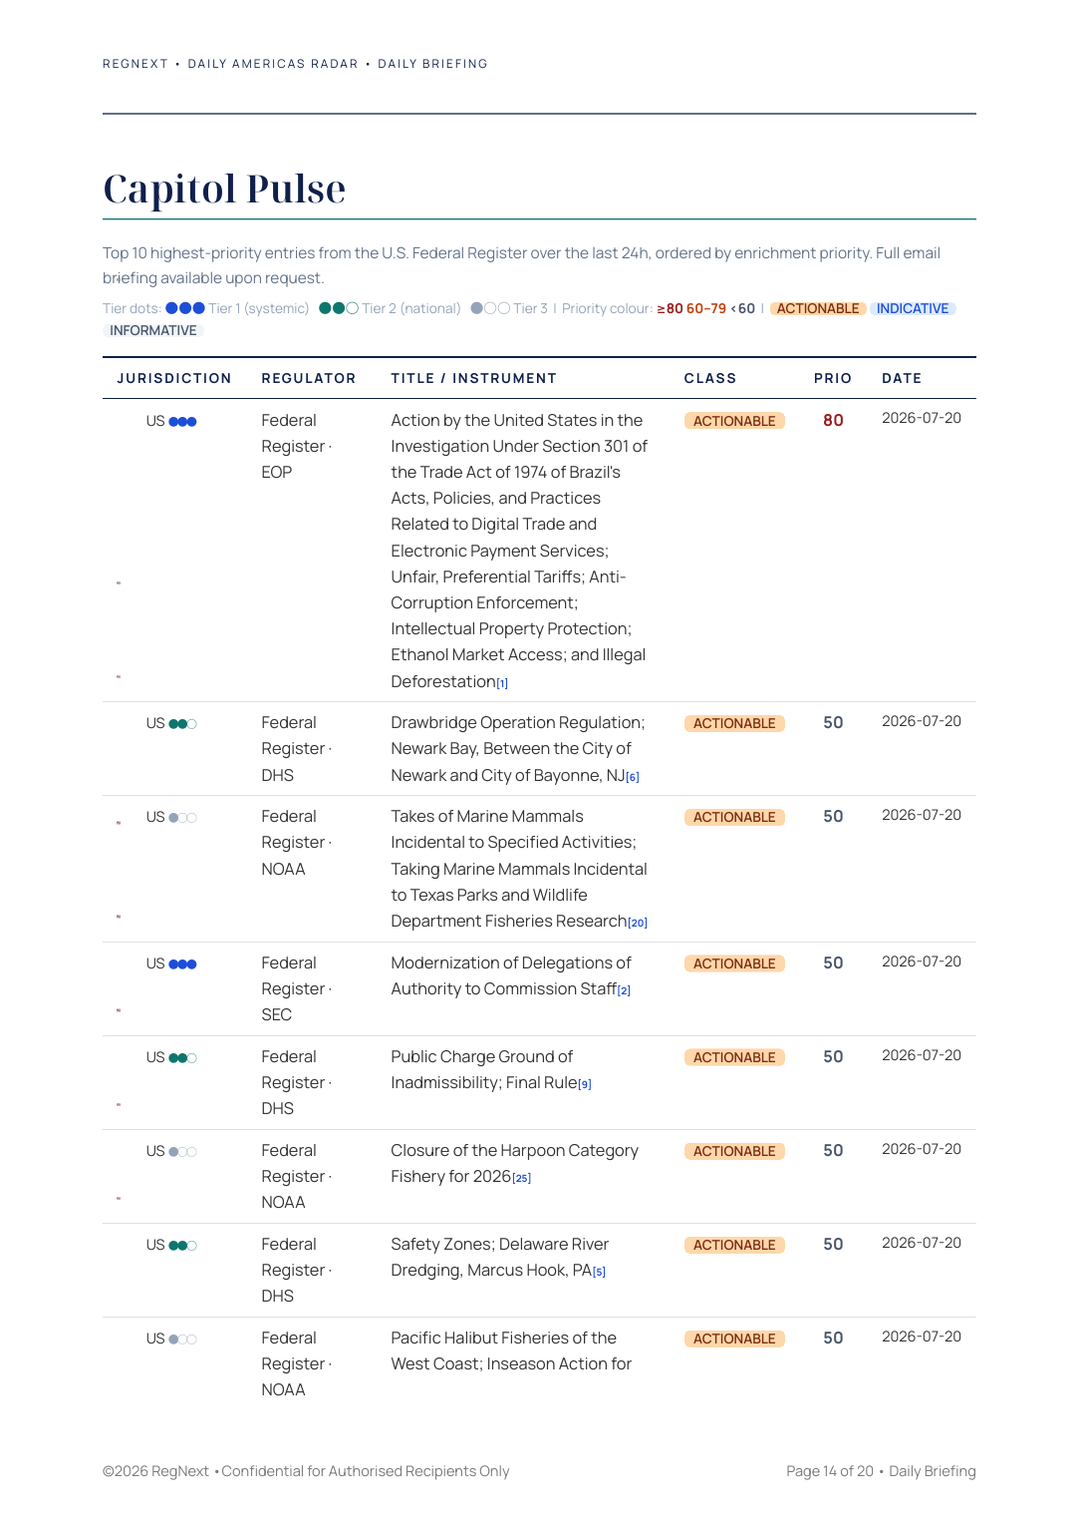1080x1528 pixels.
Task: Click 'Federal Register · EOP' regulator cell
Action: coord(297,446)
